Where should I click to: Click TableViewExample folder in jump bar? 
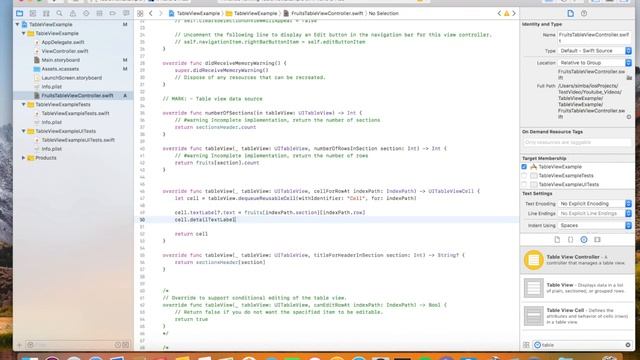[251, 13]
